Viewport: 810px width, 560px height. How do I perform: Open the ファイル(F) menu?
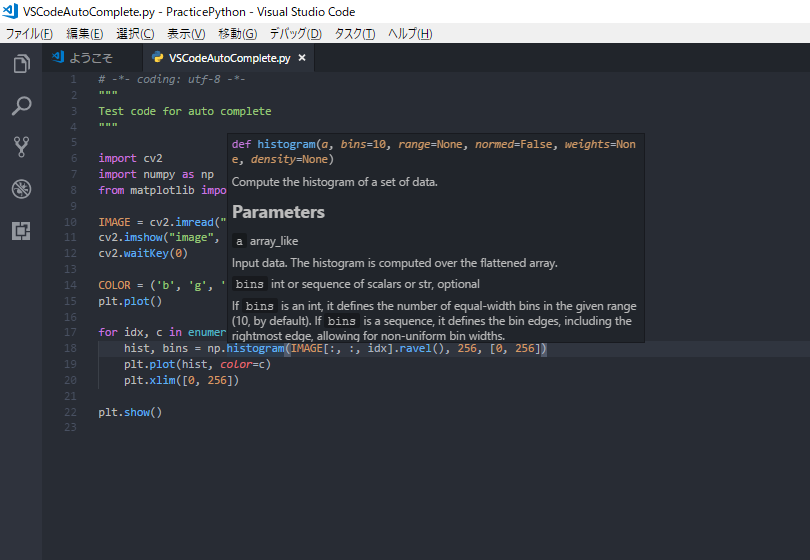(x=29, y=34)
